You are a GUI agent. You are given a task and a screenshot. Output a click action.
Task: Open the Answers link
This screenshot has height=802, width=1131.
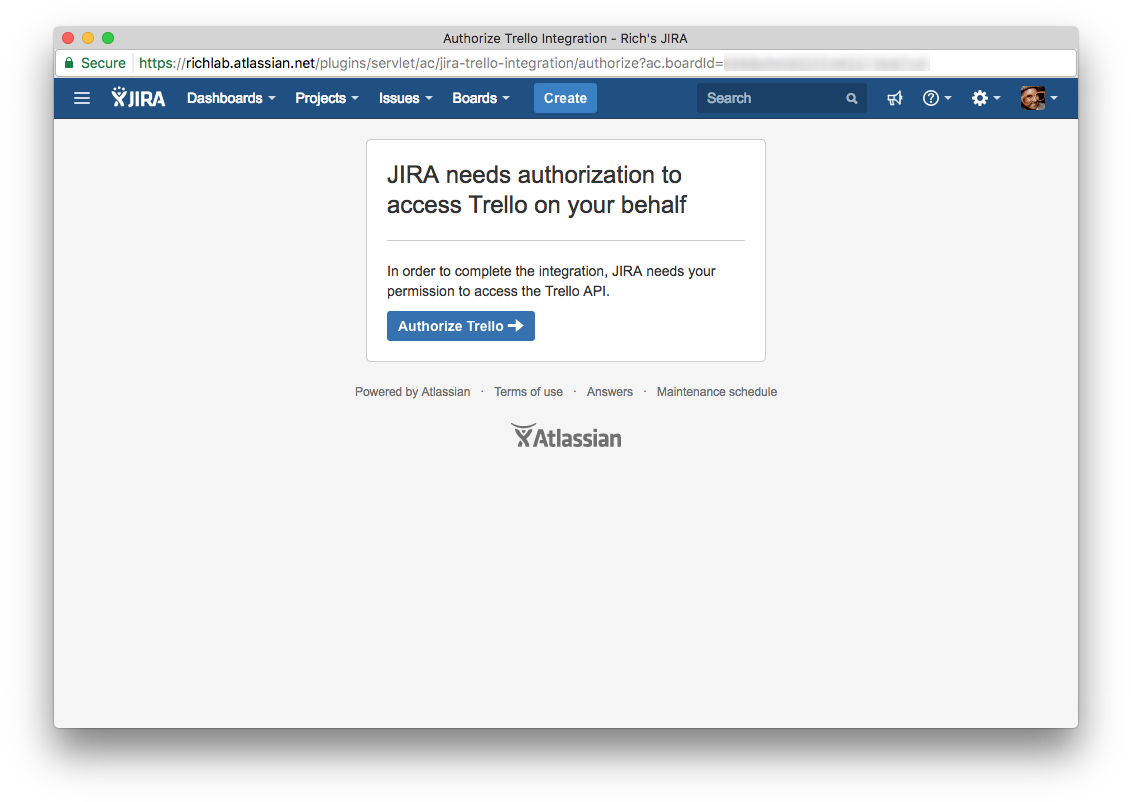coord(609,392)
